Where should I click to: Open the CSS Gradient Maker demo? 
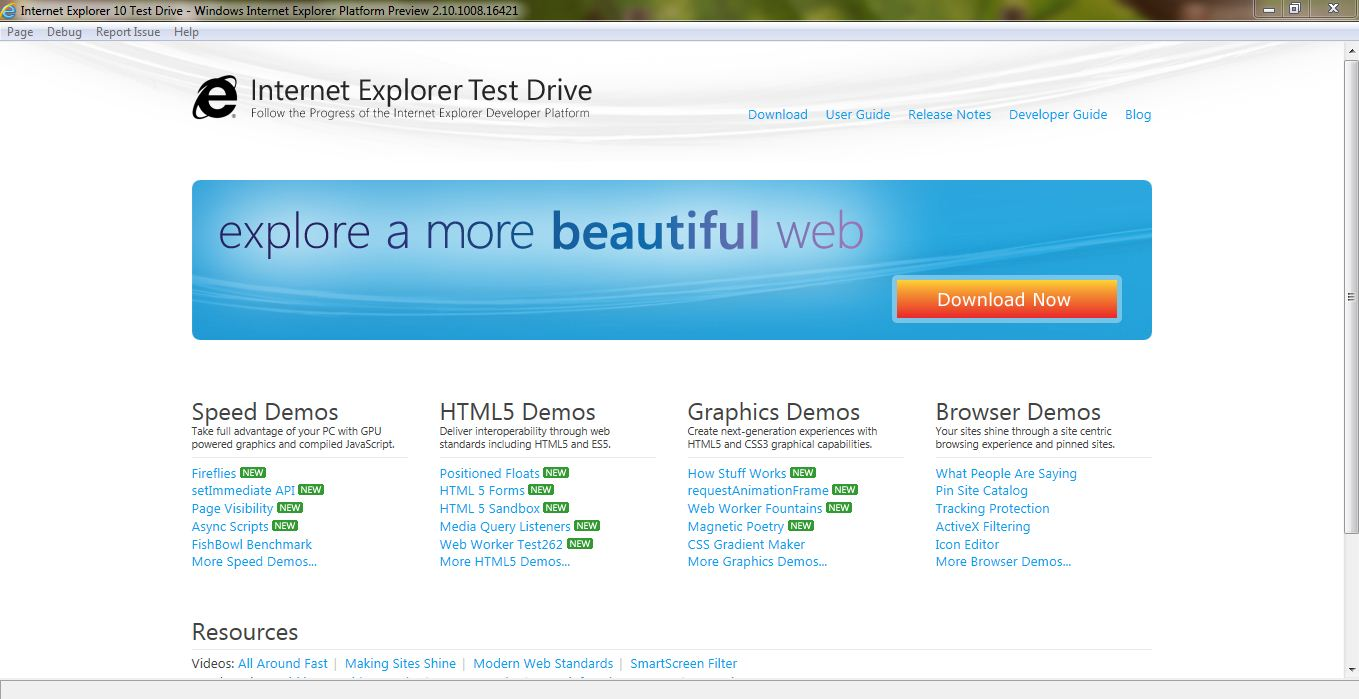coord(746,545)
